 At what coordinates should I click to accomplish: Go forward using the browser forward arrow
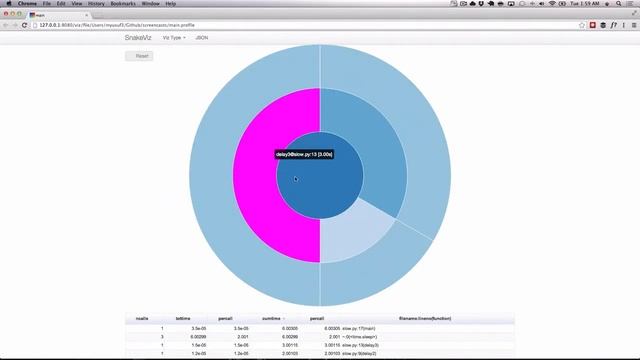coord(15,25)
